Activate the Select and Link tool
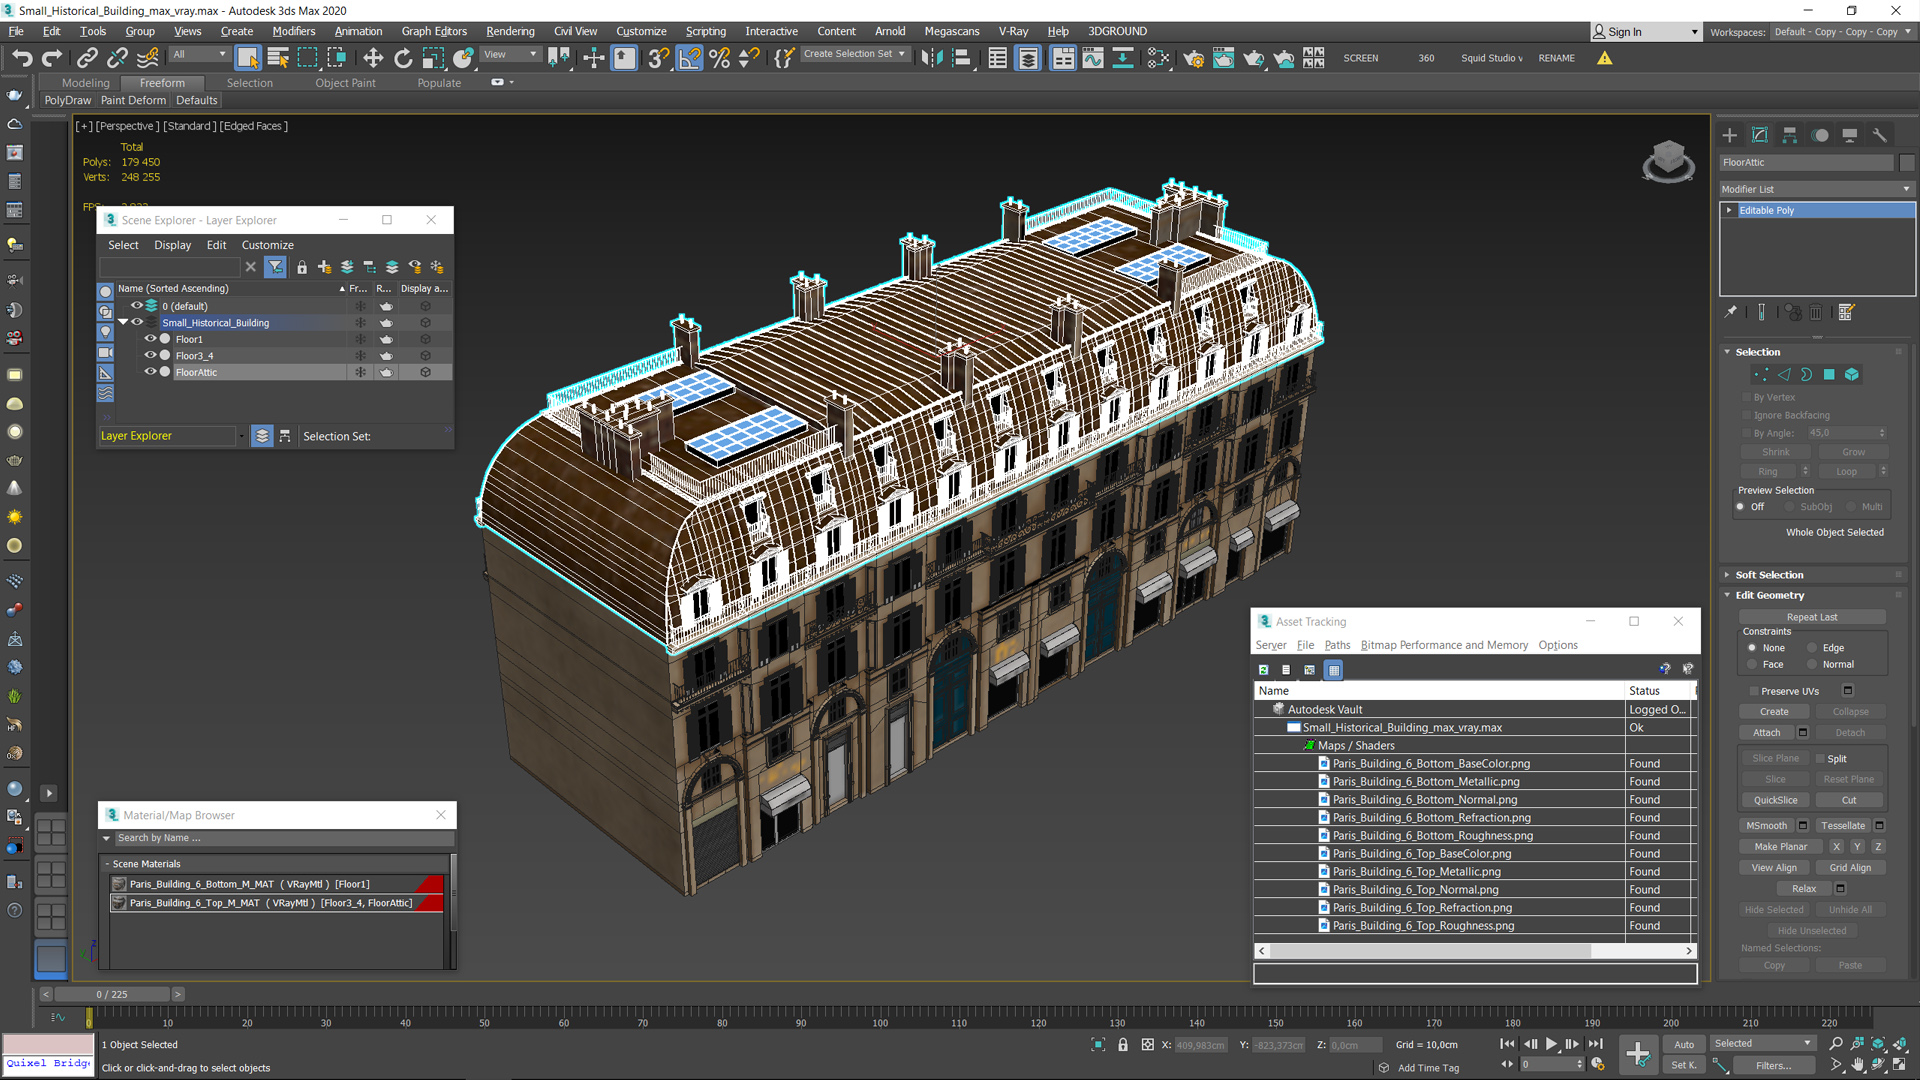Viewport: 1920px width, 1080px height. (x=87, y=58)
